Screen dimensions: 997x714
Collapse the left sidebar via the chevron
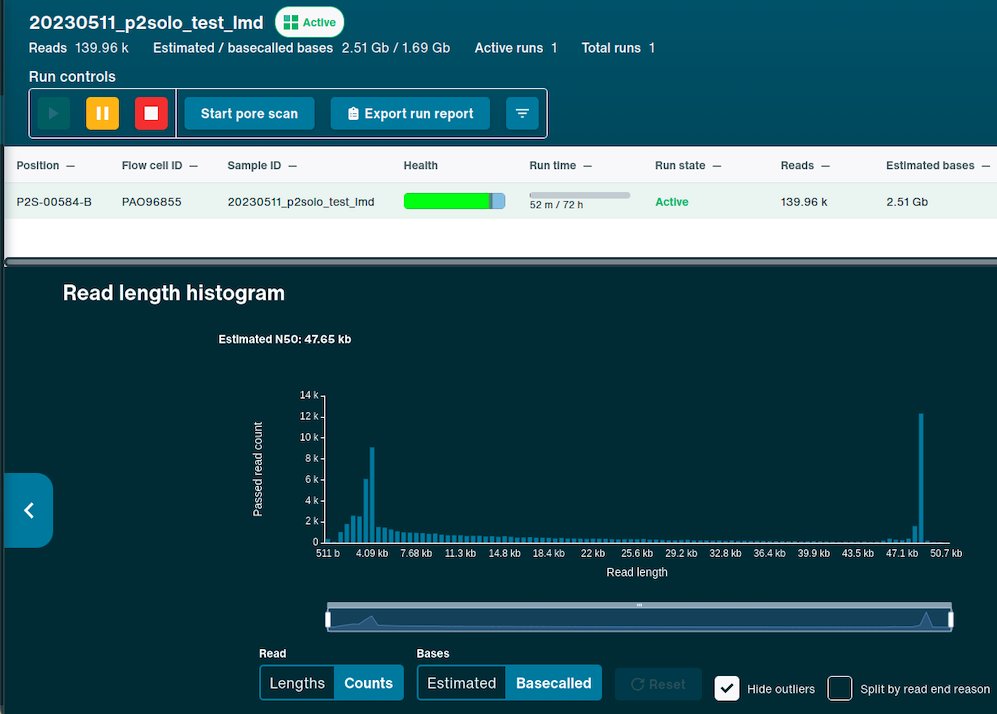point(27,510)
